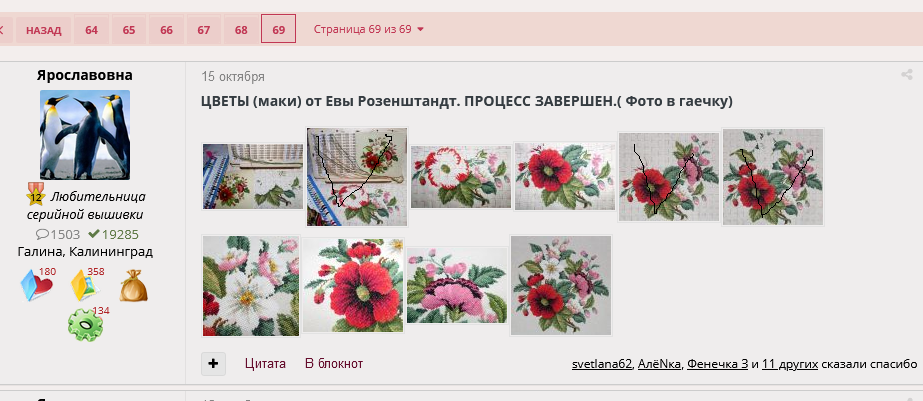Viewport: 923px width, 401px height.
Task: Open the Фенечка 3 profile link
Action: [718, 364]
